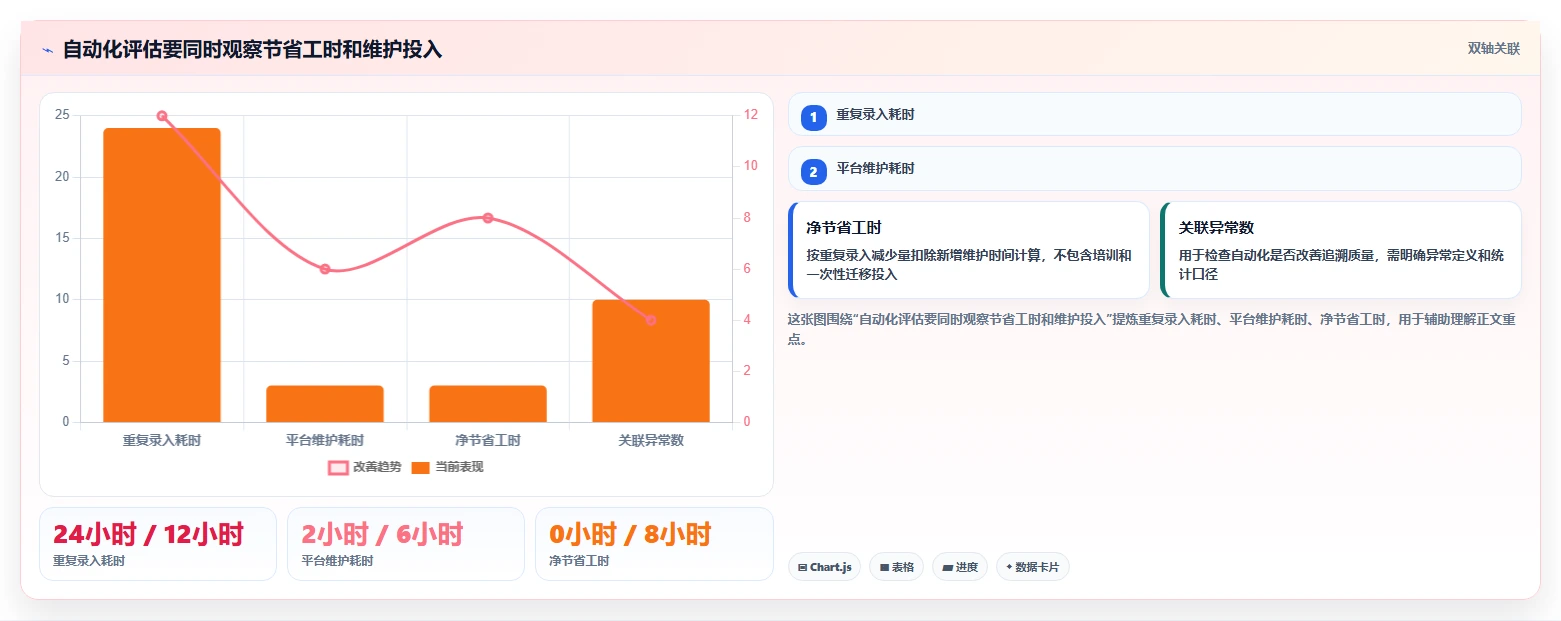Click the 进度 tag icon
1561x621 pixels.
[x=947, y=567]
